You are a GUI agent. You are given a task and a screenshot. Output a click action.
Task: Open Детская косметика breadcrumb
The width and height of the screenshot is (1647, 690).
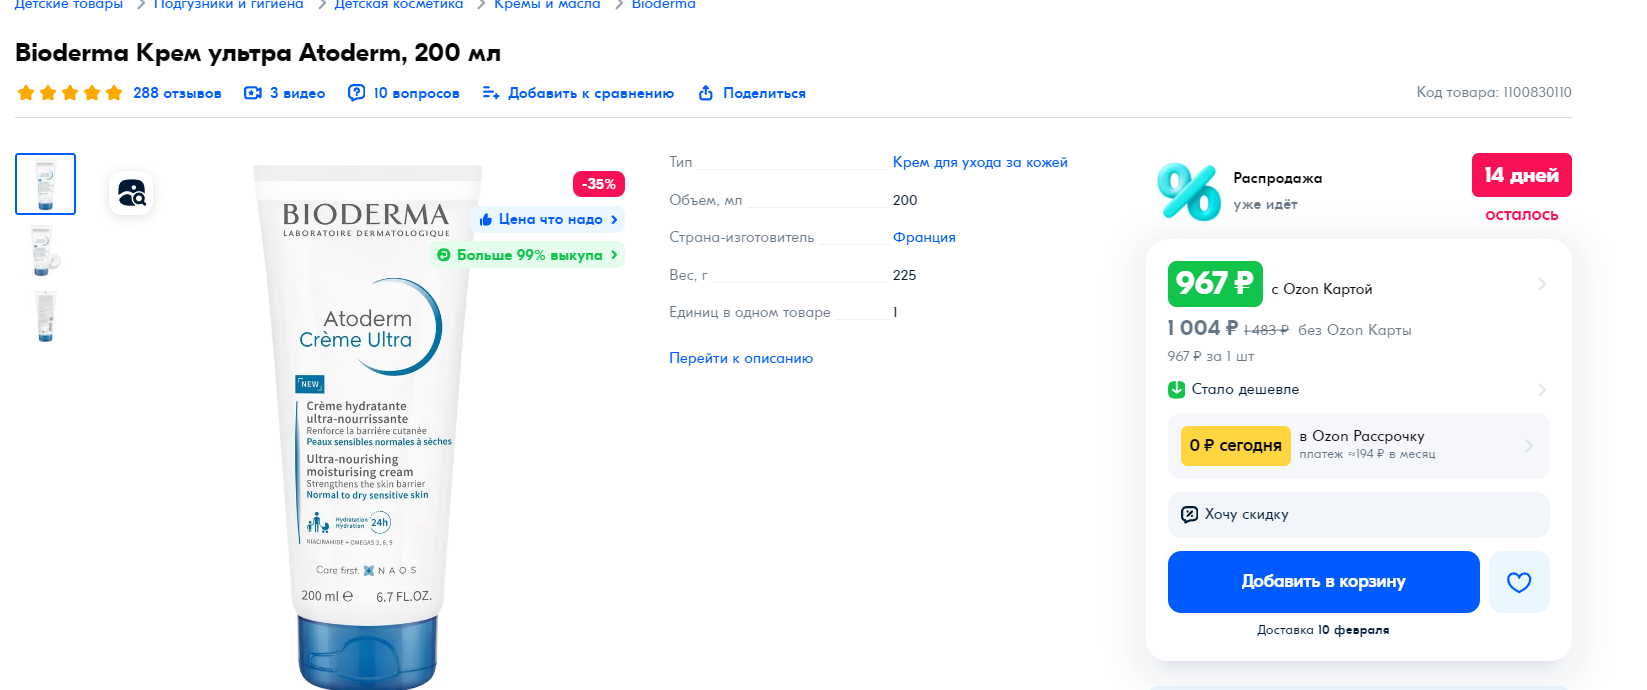(x=399, y=5)
